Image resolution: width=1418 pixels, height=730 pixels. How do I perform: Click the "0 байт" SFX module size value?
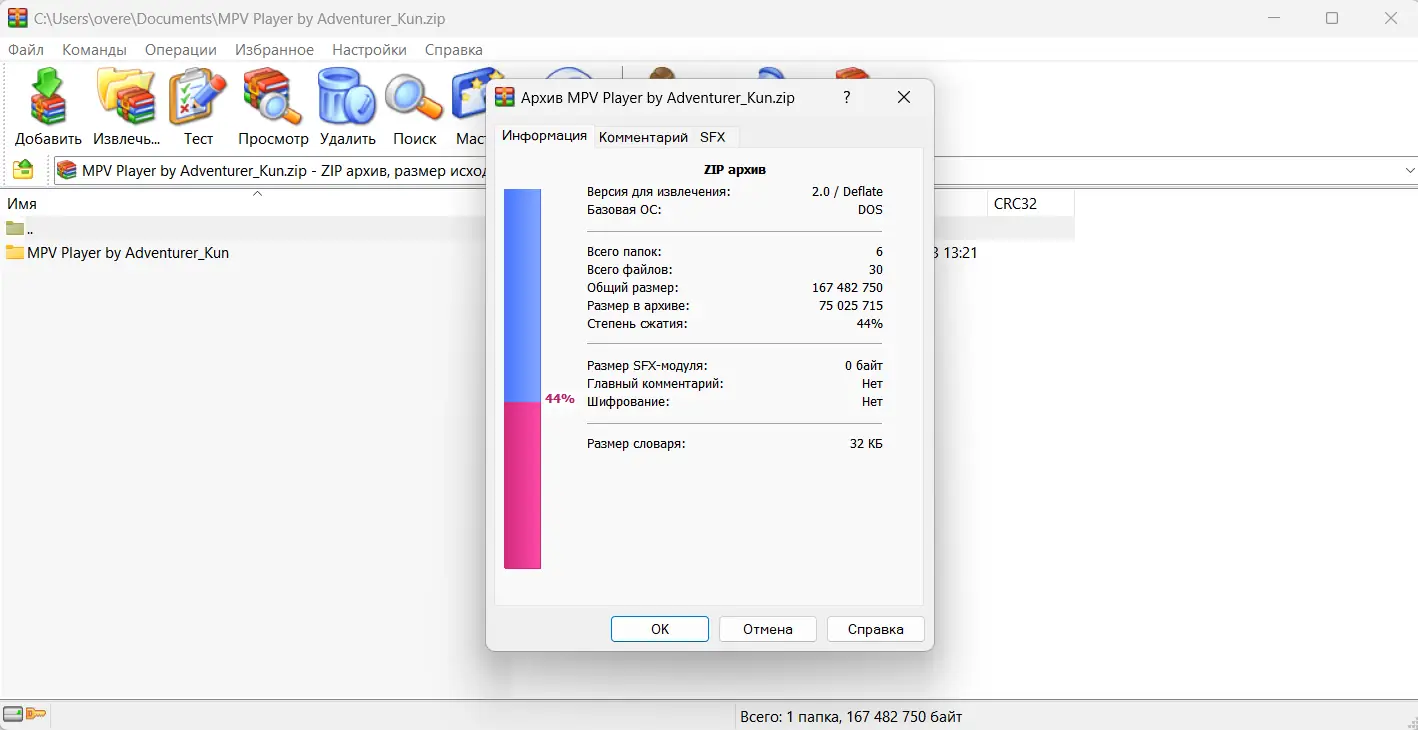[x=864, y=366]
